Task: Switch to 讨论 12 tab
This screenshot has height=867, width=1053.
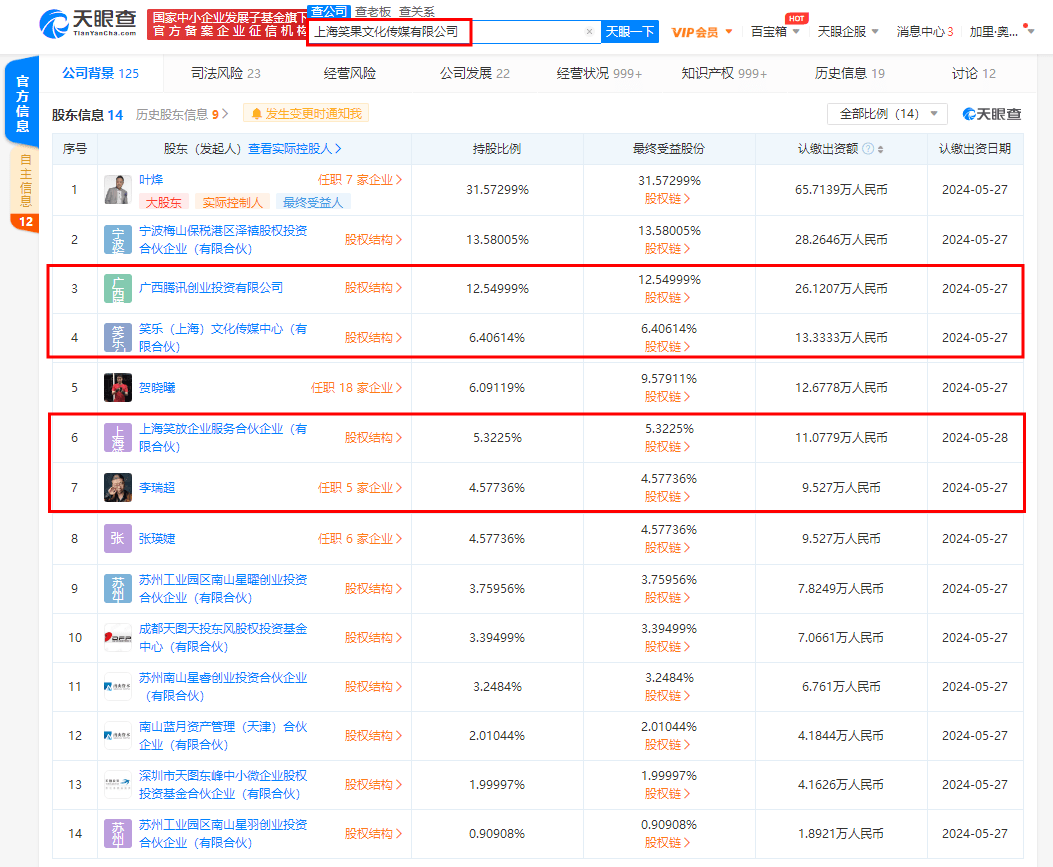Action: (x=974, y=73)
